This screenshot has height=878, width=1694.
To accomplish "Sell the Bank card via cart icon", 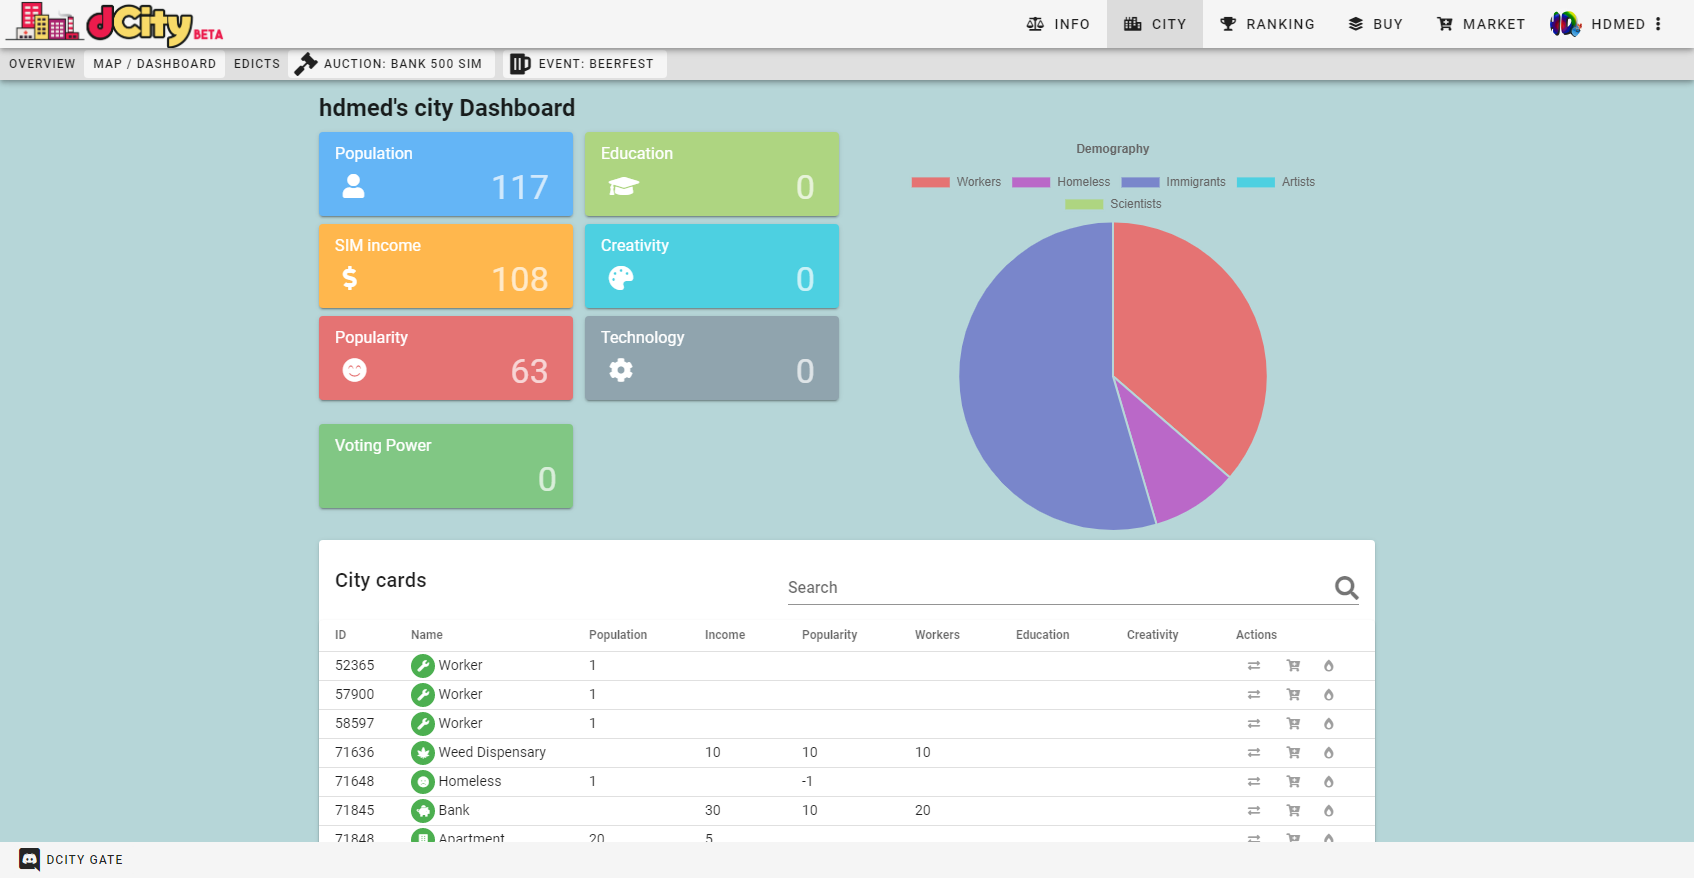I will pyautogui.click(x=1293, y=811).
